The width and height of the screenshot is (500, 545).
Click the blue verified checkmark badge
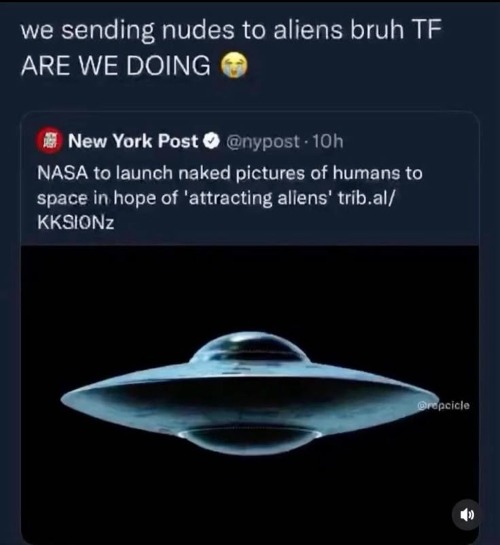(x=212, y=141)
